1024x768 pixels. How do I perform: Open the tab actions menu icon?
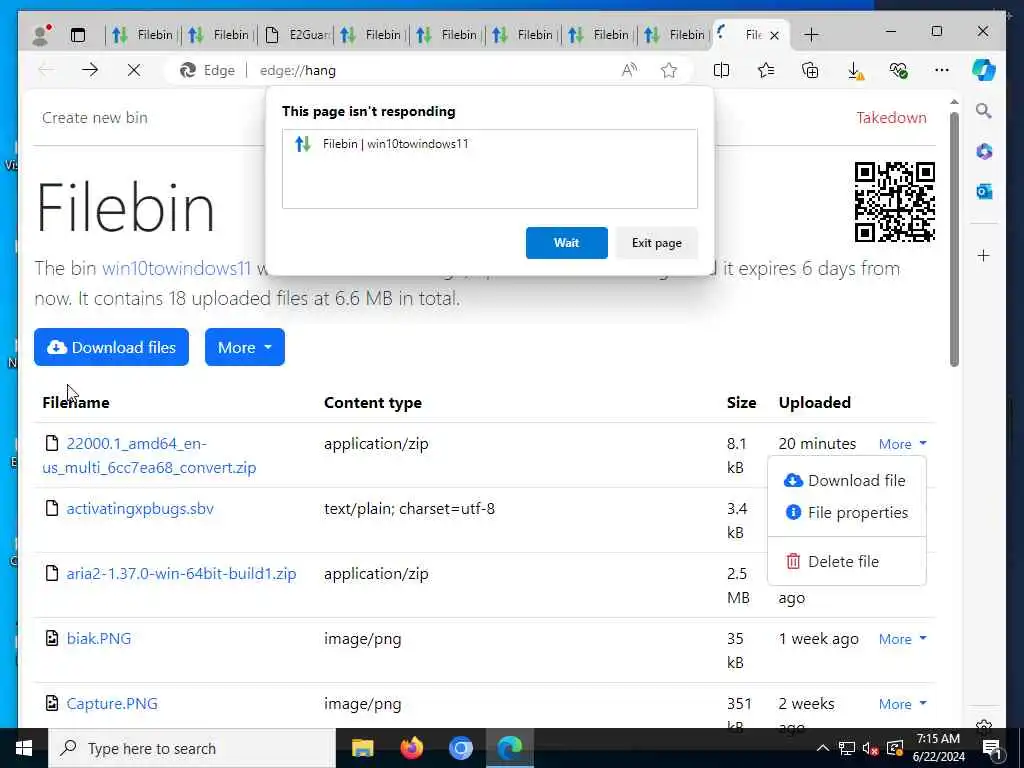point(78,35)
